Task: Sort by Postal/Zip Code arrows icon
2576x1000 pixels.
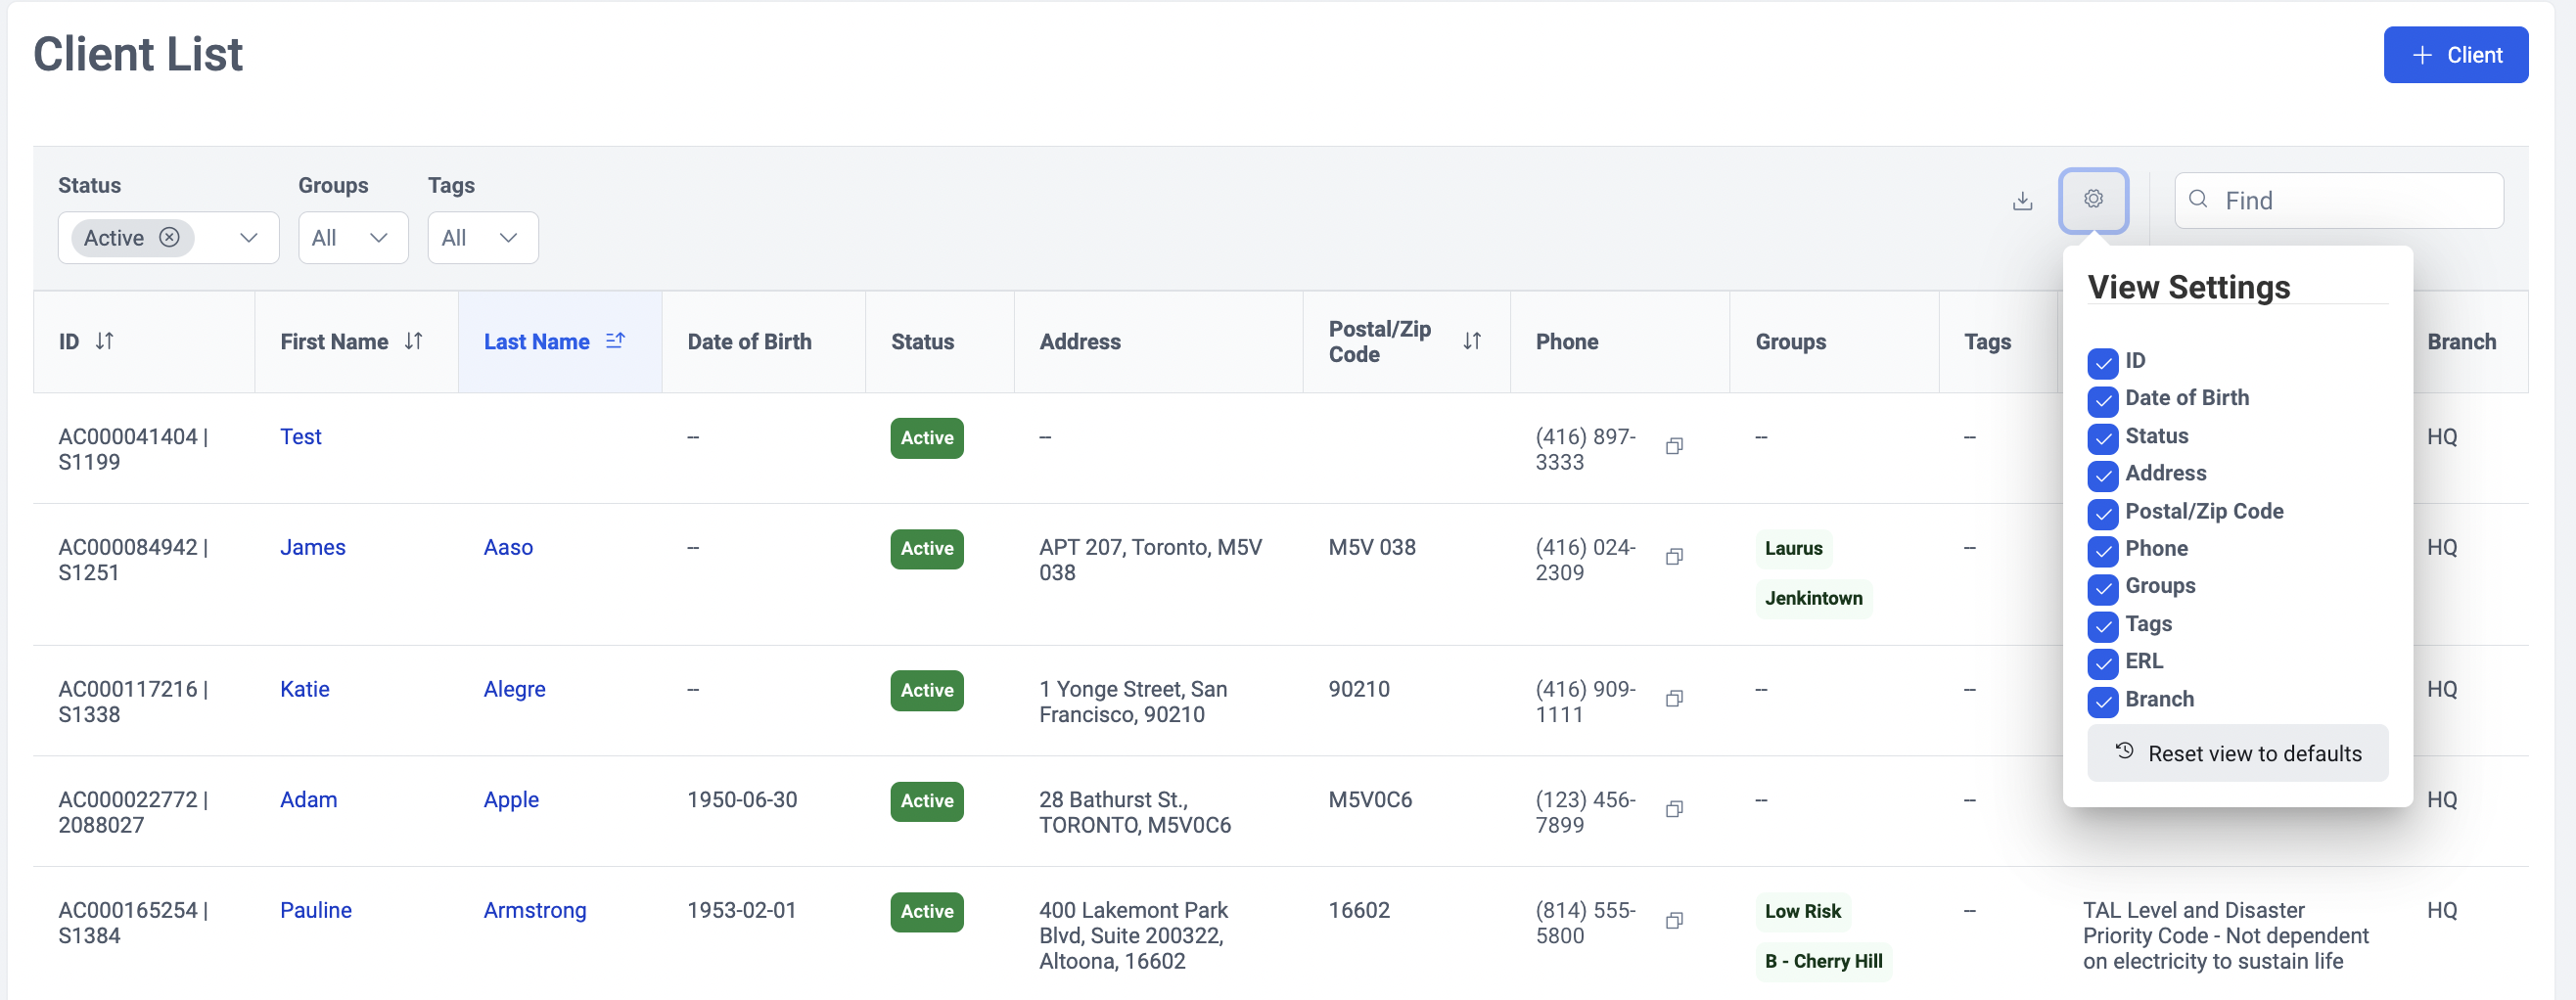Action: pos(1471,342)
